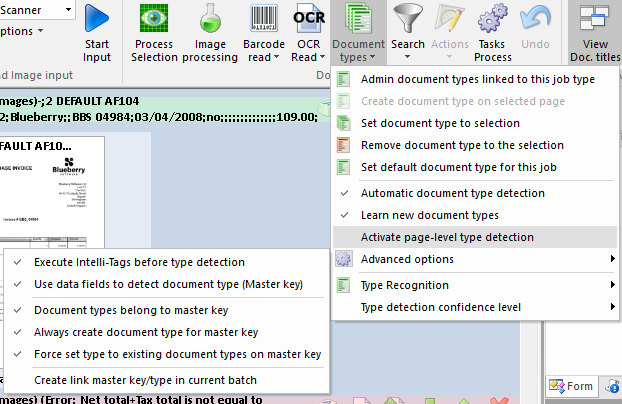This screenshot has width=622, height=404.
Task: Toggle Execute Intelli-Tags before type detection
Action: (139, 262)
